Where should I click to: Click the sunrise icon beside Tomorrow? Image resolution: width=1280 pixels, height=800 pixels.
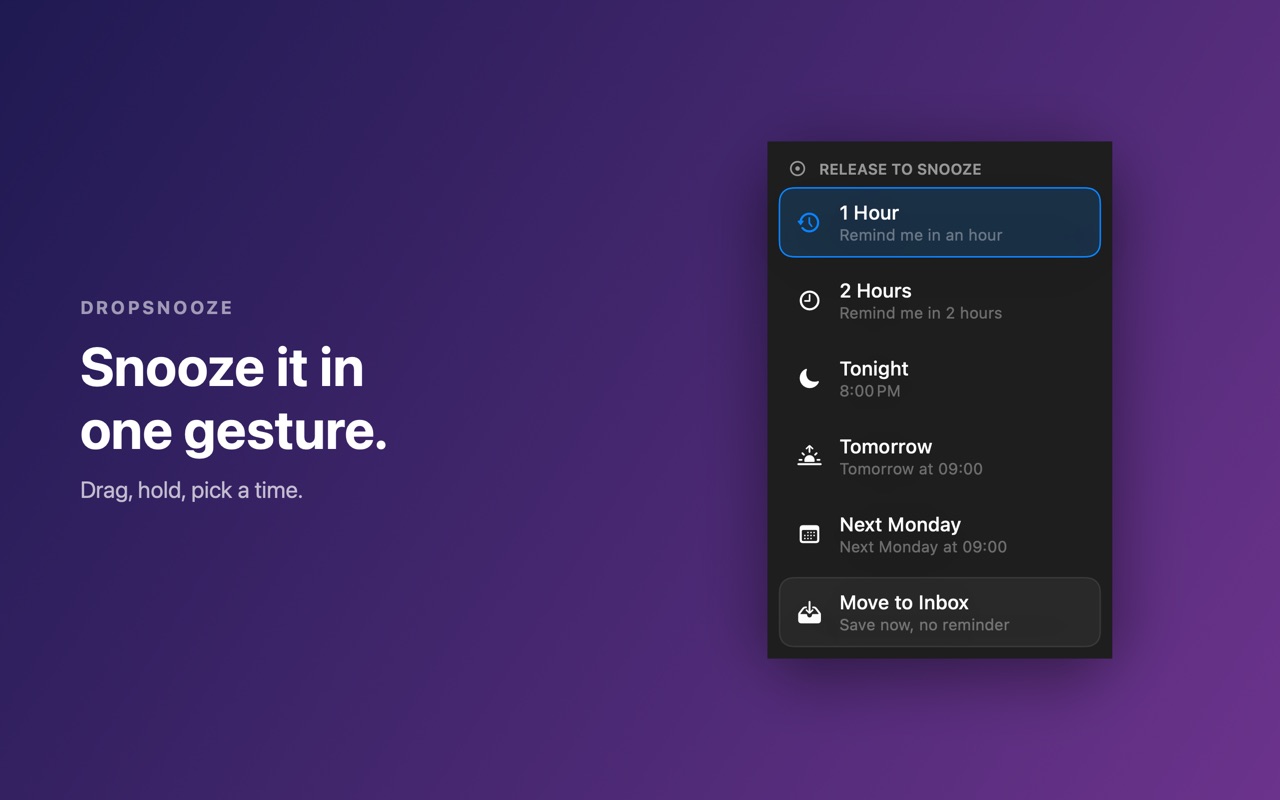coord(809,456)
